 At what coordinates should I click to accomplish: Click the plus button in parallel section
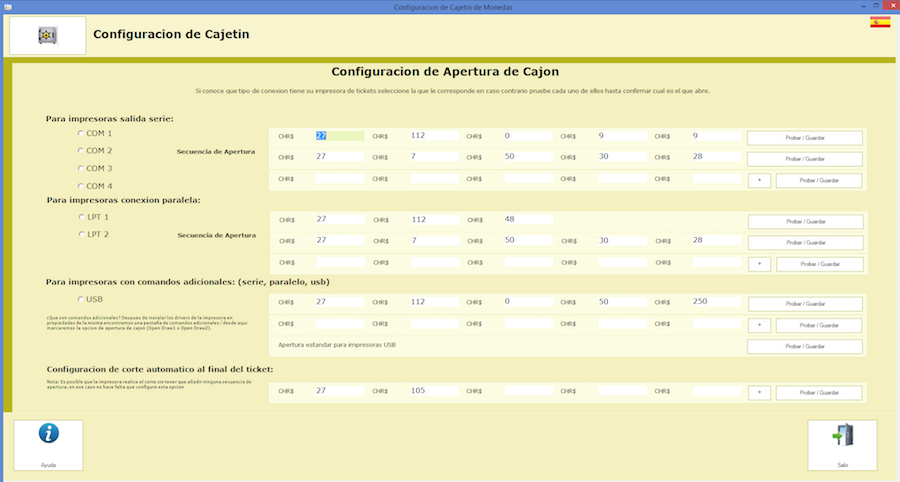click(759, 263)
